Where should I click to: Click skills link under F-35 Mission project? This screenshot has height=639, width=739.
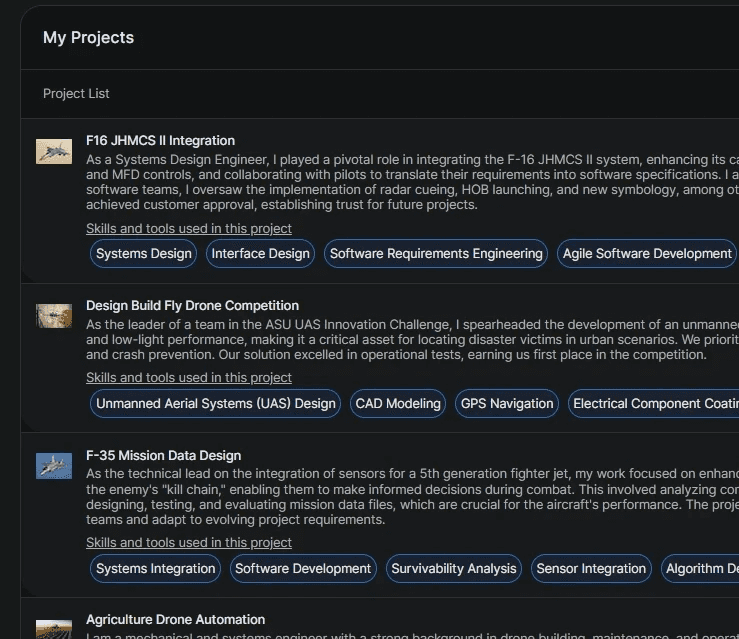tap(189, 542)
